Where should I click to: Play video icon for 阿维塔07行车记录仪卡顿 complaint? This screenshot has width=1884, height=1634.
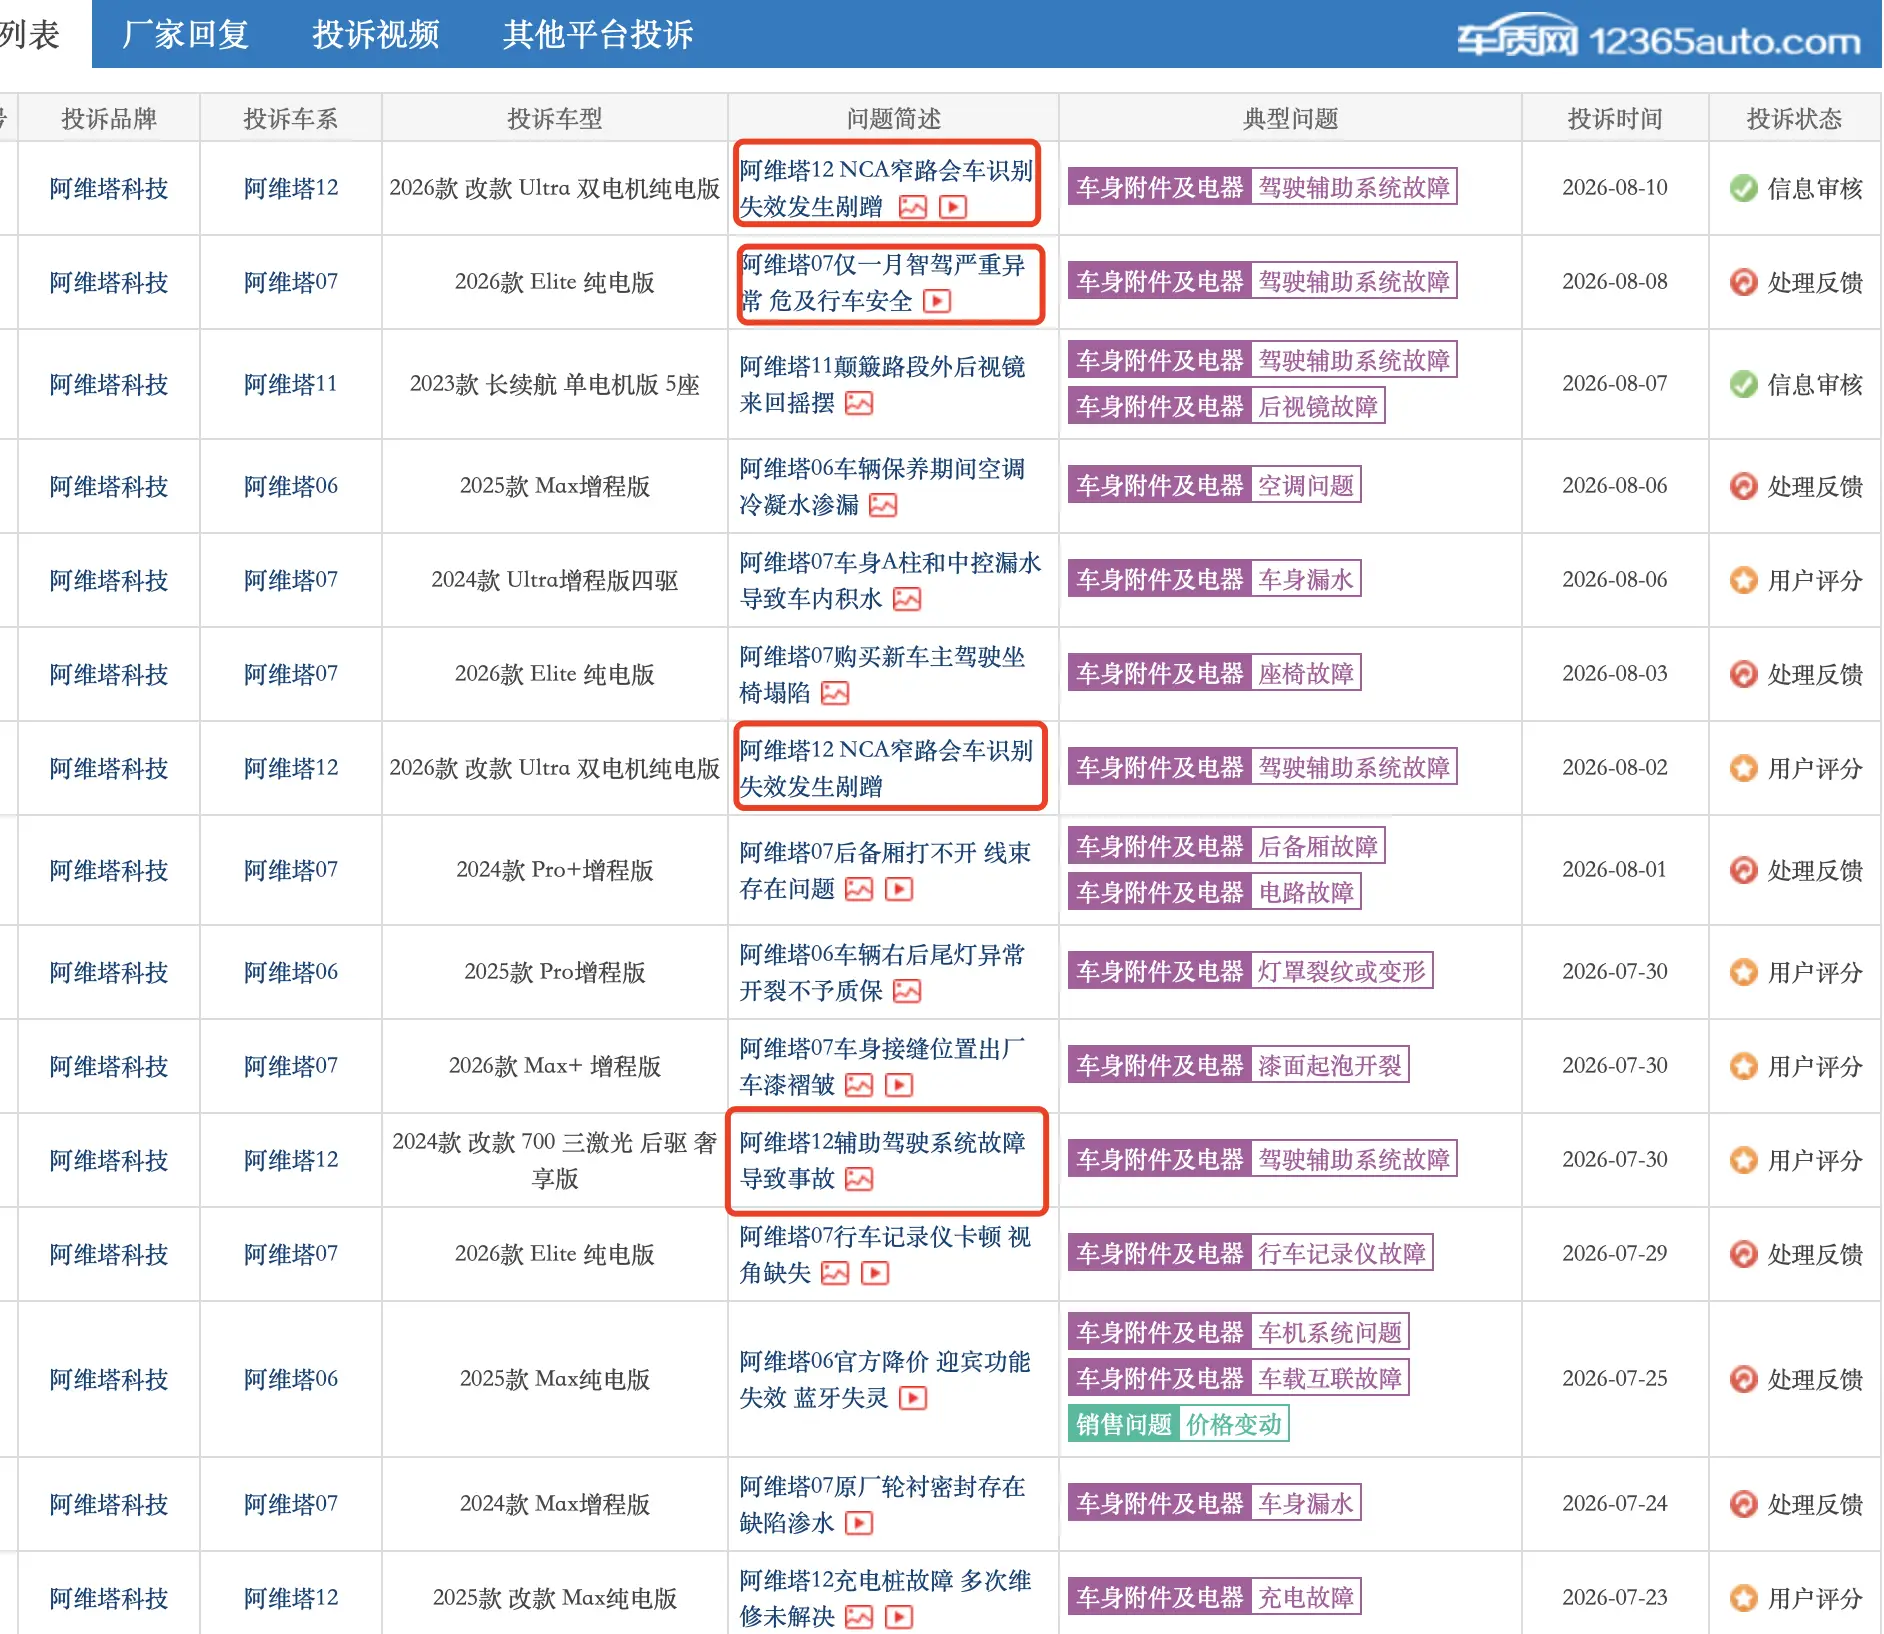(875, 1273)
